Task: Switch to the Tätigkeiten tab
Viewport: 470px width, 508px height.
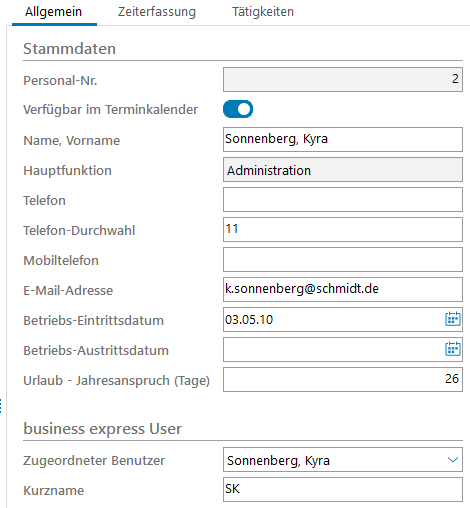Action: (263, 12)
